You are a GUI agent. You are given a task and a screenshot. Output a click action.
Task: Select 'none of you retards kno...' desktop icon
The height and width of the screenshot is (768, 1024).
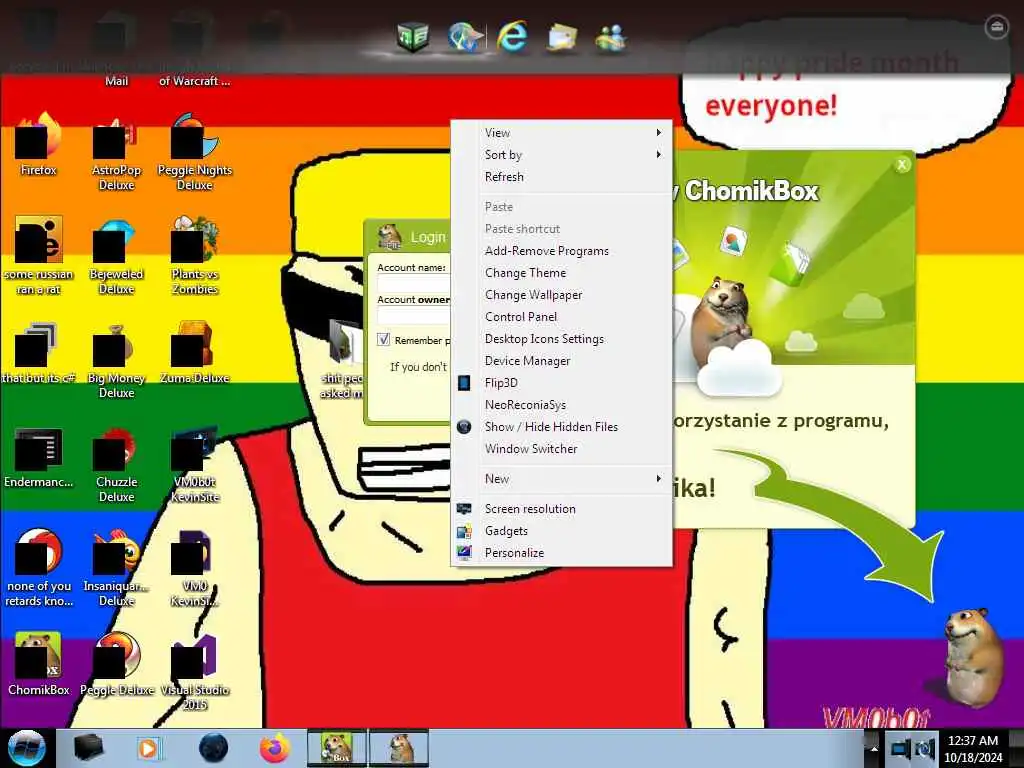tap(39, 569)
